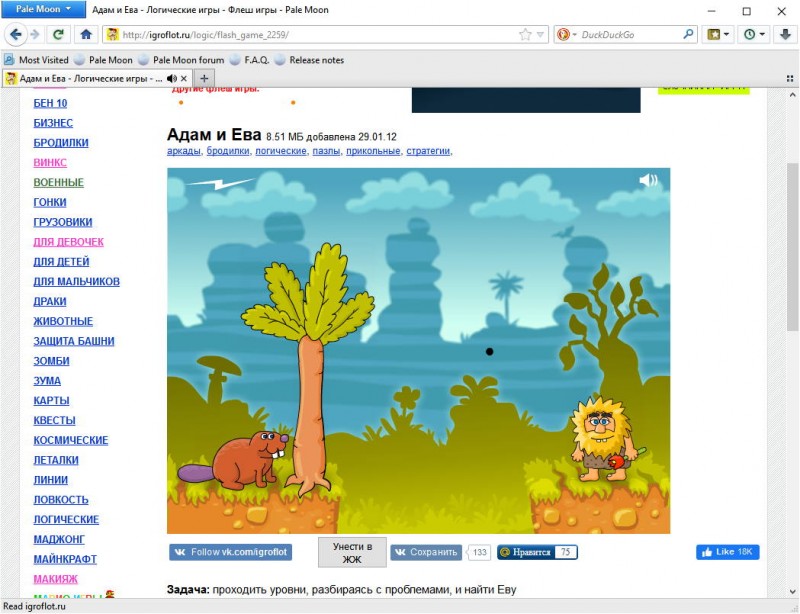800x614 pixels.
Task: Open the пазлы tag link
Action: tap(326, 151)
